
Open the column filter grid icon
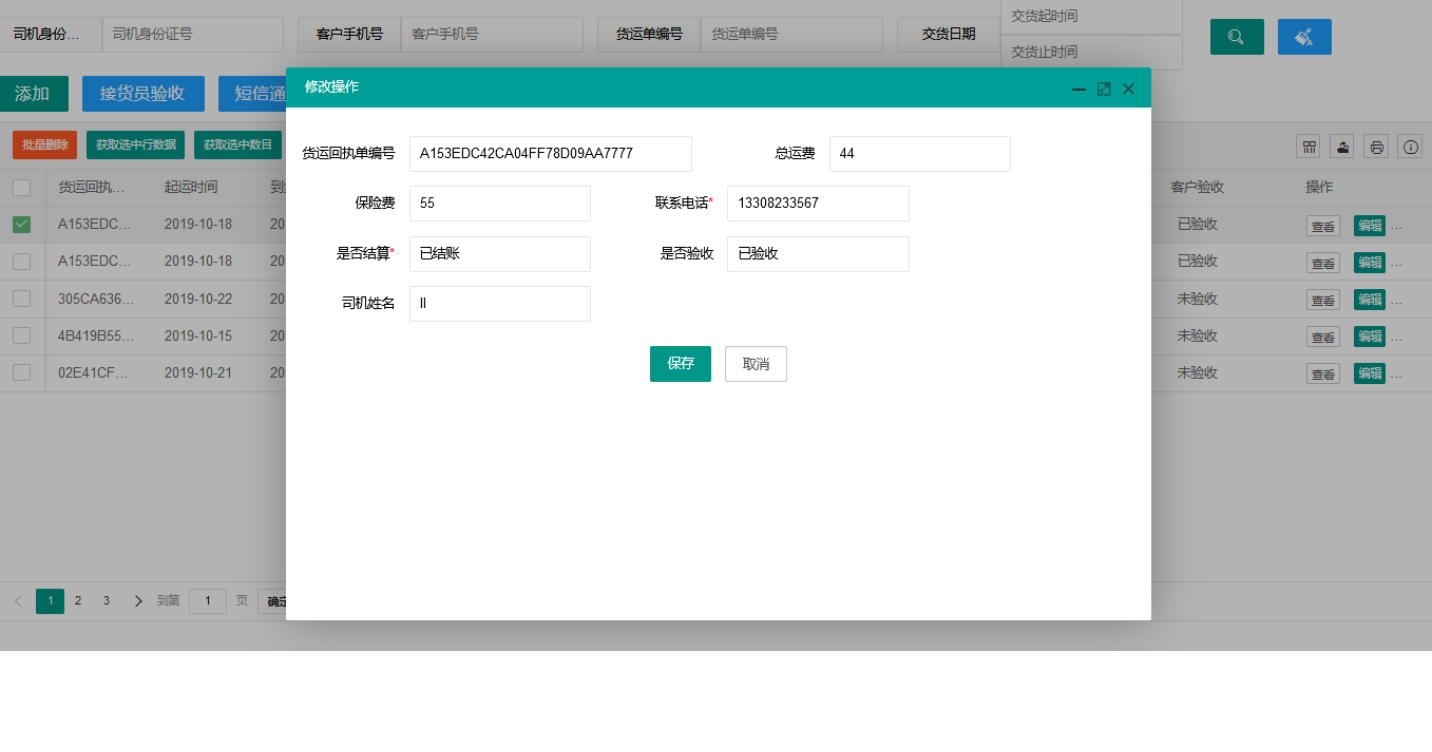tap(1308, 147)
